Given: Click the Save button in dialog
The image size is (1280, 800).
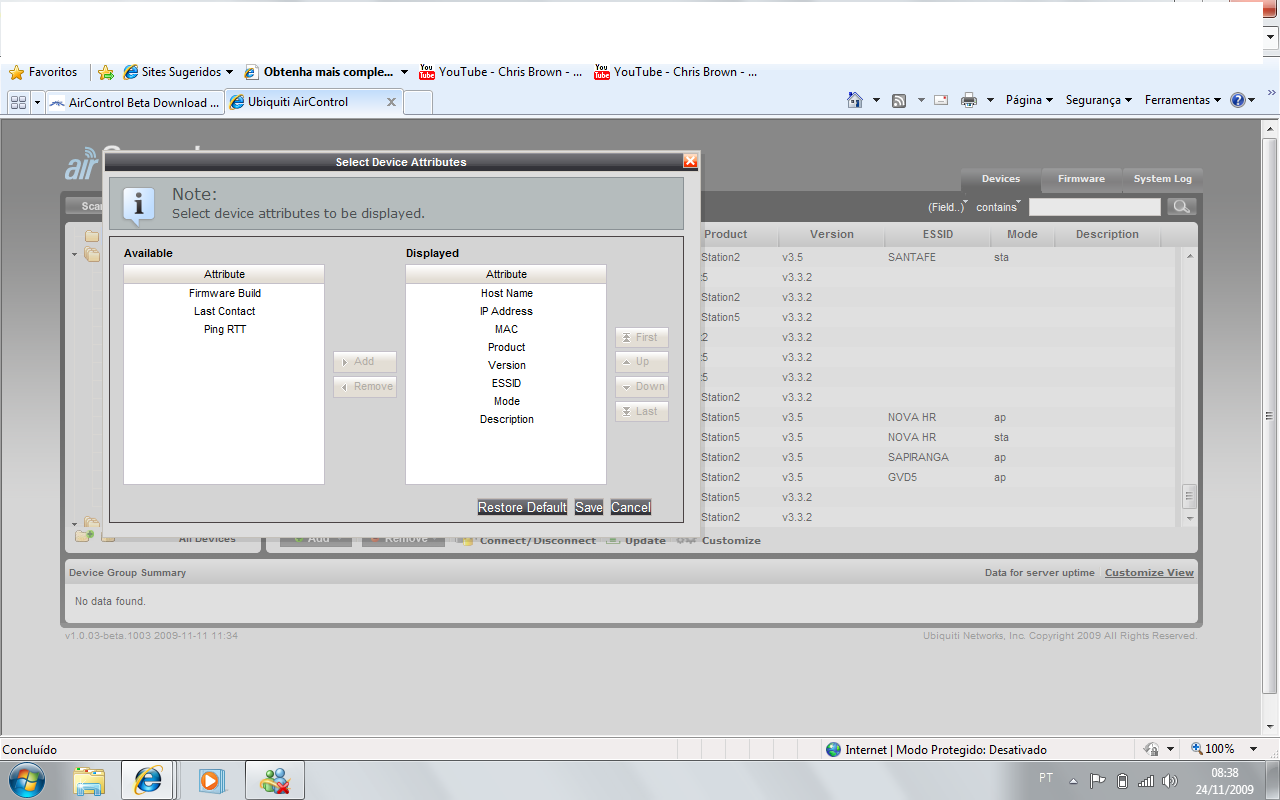Looking at the screenshot, I should coord(589,507).
